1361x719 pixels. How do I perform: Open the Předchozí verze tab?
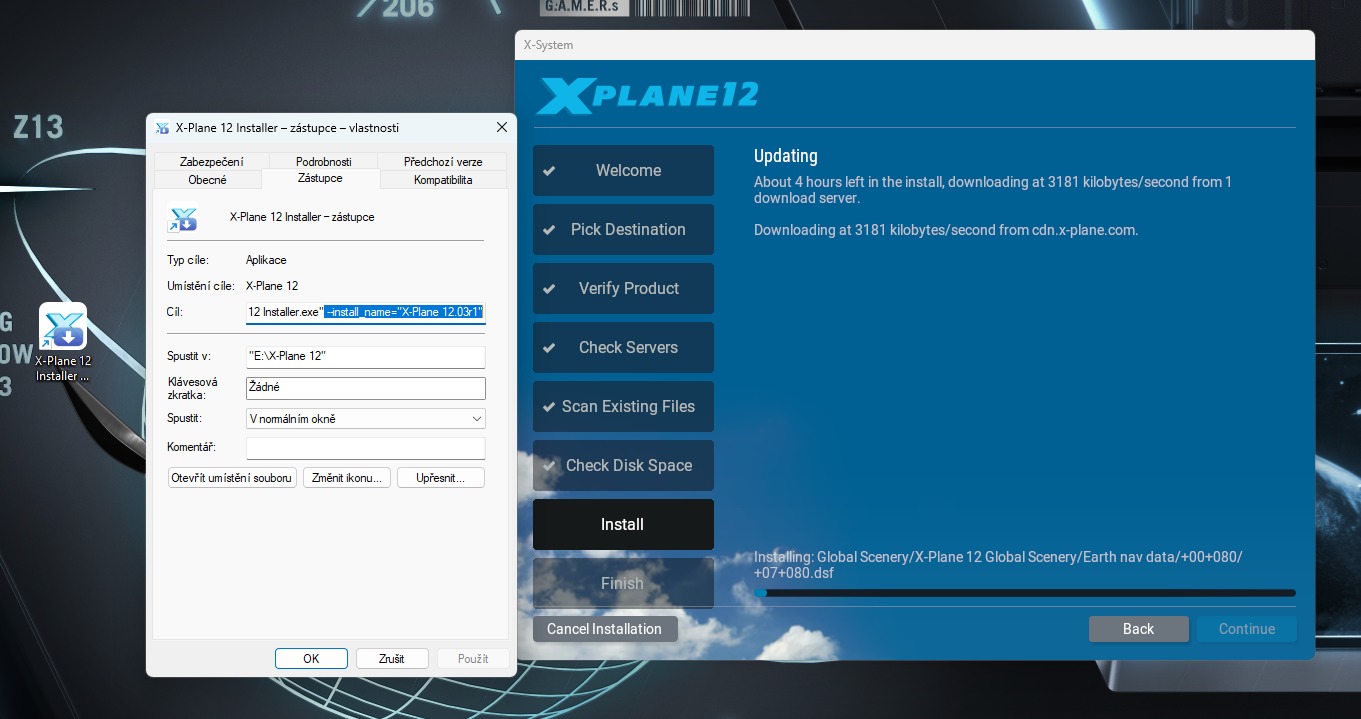pyautogui.click(x=443, y=162)
